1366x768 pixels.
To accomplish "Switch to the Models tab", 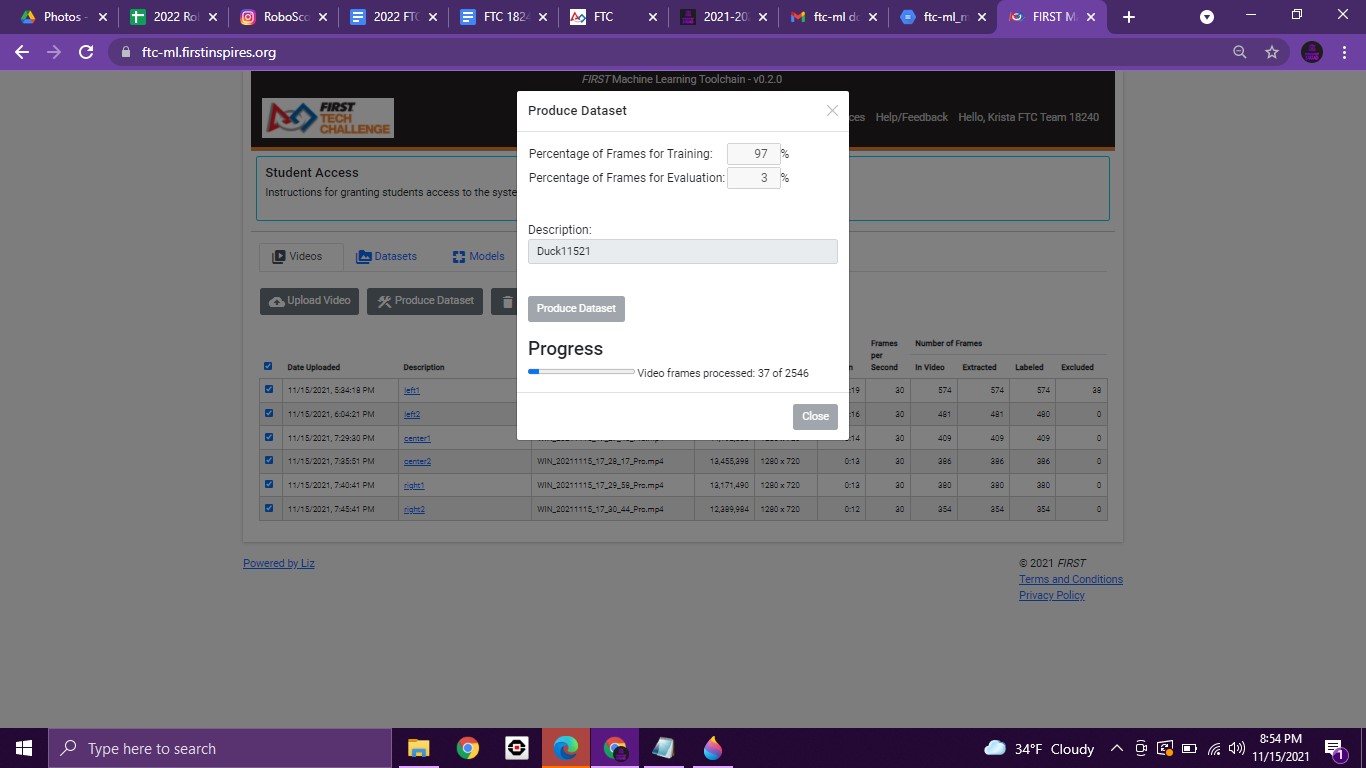I will pos(478,257).
